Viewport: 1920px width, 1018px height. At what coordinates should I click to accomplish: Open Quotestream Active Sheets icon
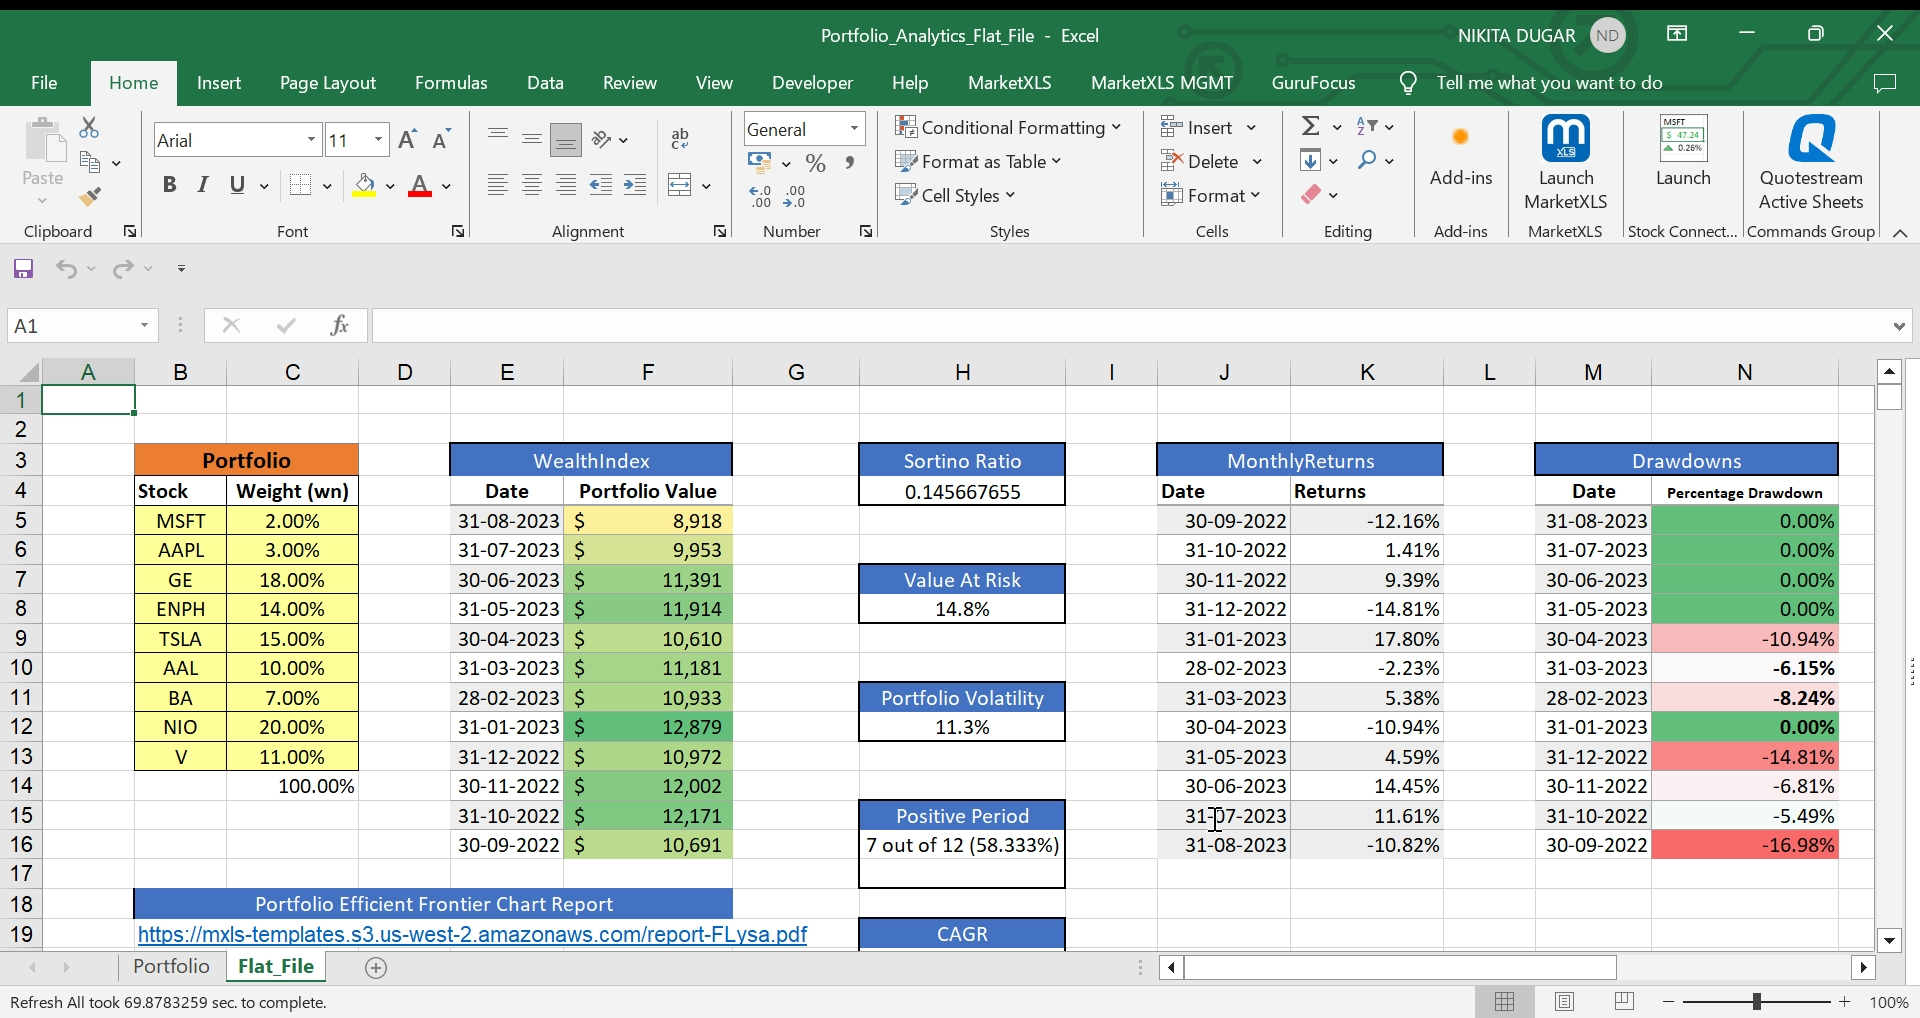1811,163
